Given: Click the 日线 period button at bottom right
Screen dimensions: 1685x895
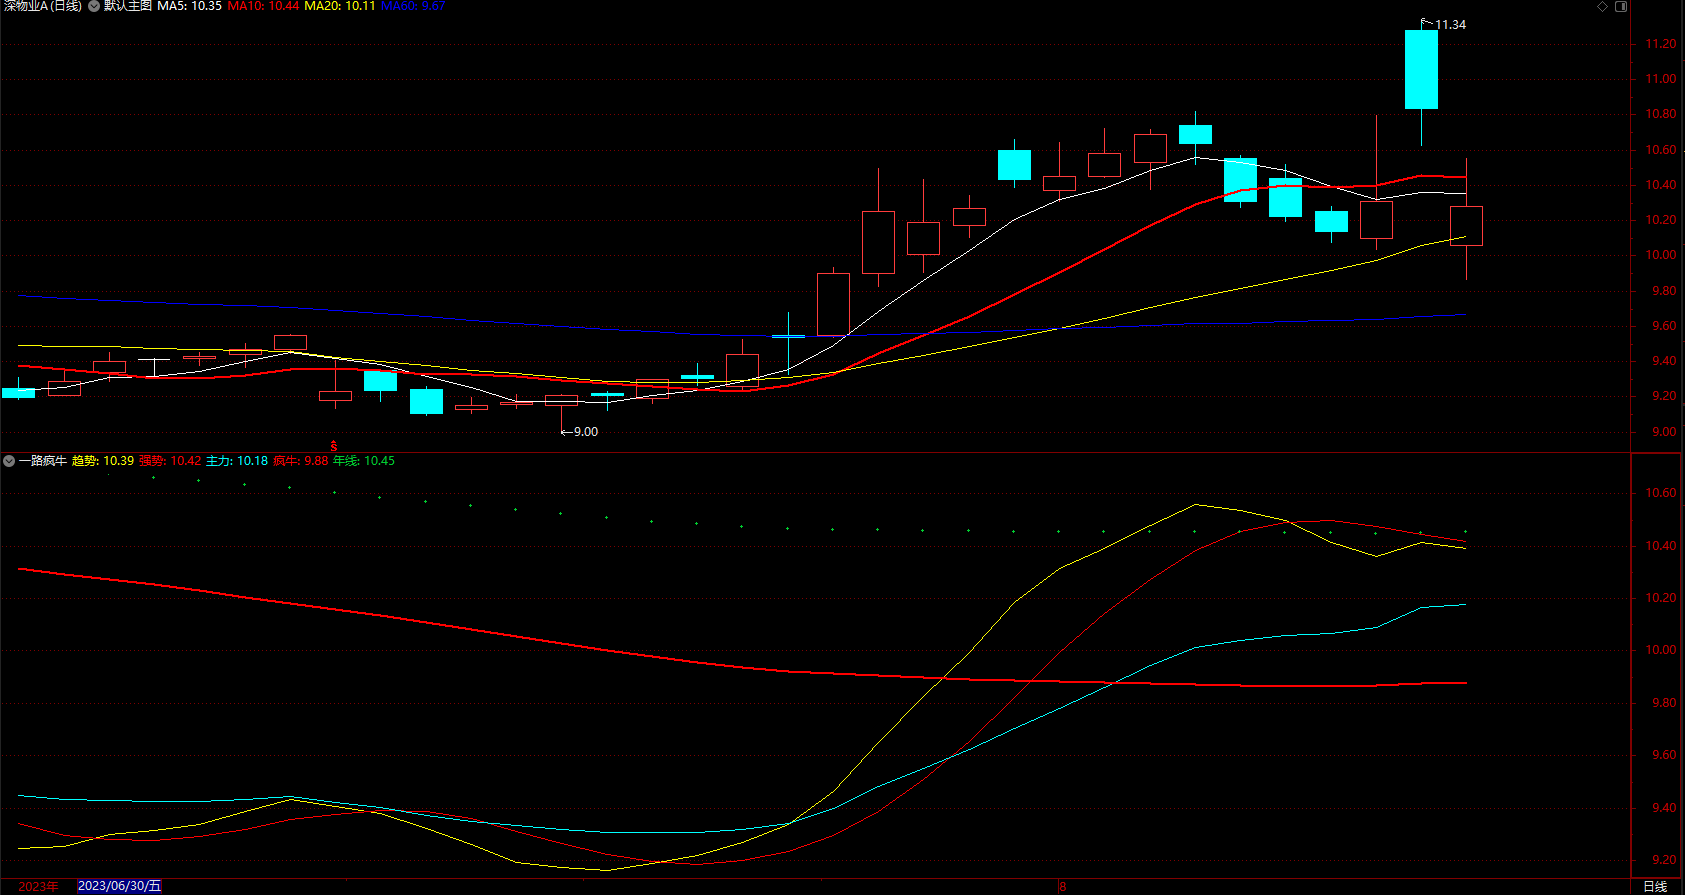Looking at the screenshot, I should (x=1656, y=887).
